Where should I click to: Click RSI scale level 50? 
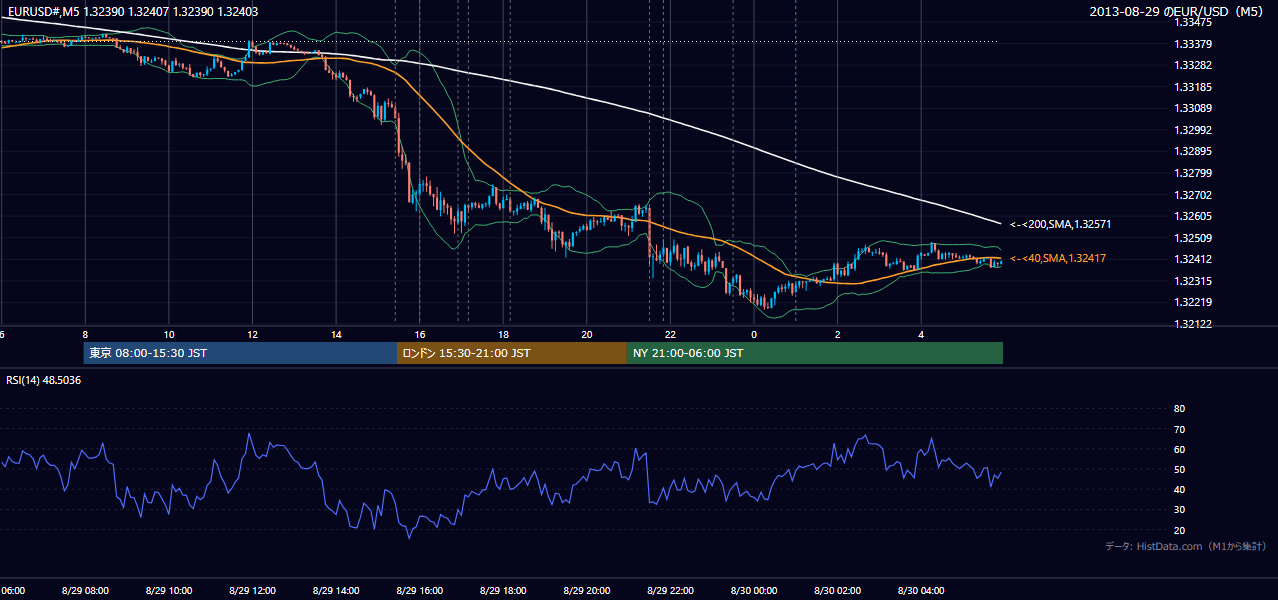[1179, 469]
